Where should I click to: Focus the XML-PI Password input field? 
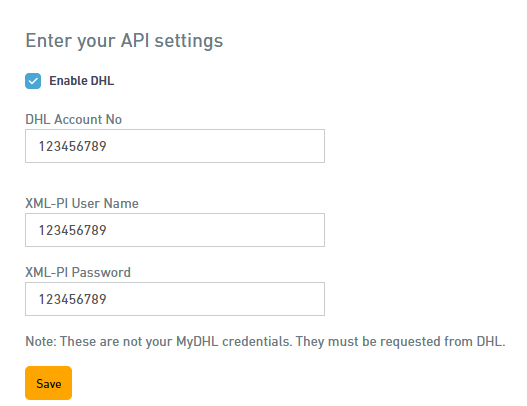[x=175, y=299]
